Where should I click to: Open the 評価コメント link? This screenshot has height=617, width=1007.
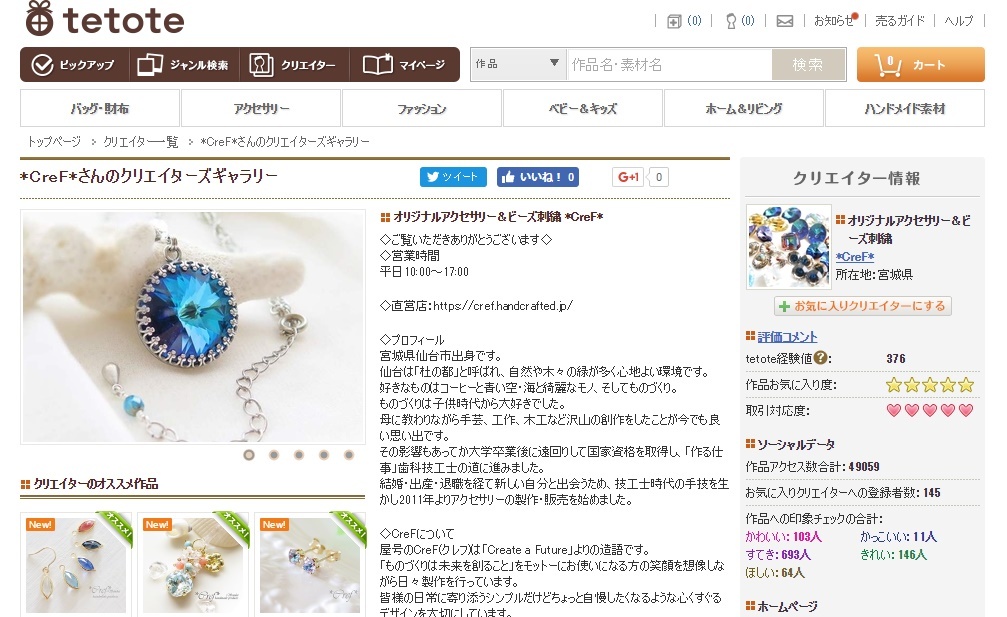coord(787,336)
